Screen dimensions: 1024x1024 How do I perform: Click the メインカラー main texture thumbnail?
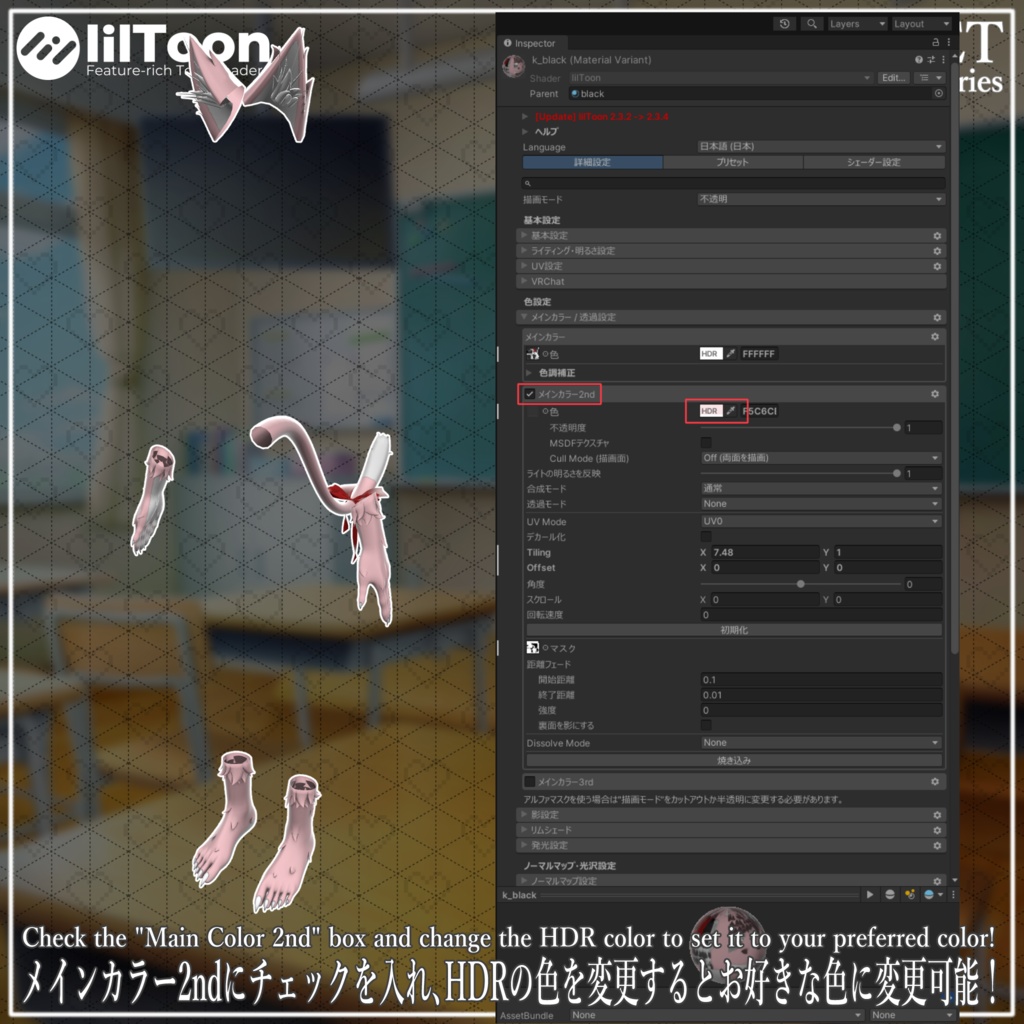tap(533, 354)
